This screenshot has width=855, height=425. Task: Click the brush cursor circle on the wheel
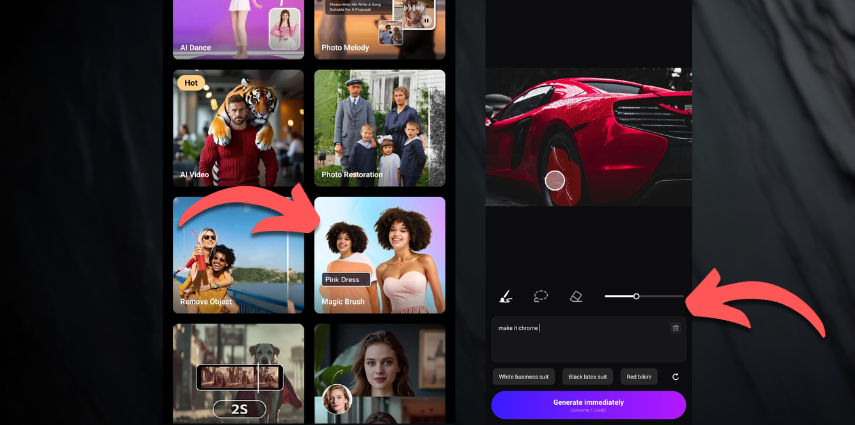(x=555, y=181)
